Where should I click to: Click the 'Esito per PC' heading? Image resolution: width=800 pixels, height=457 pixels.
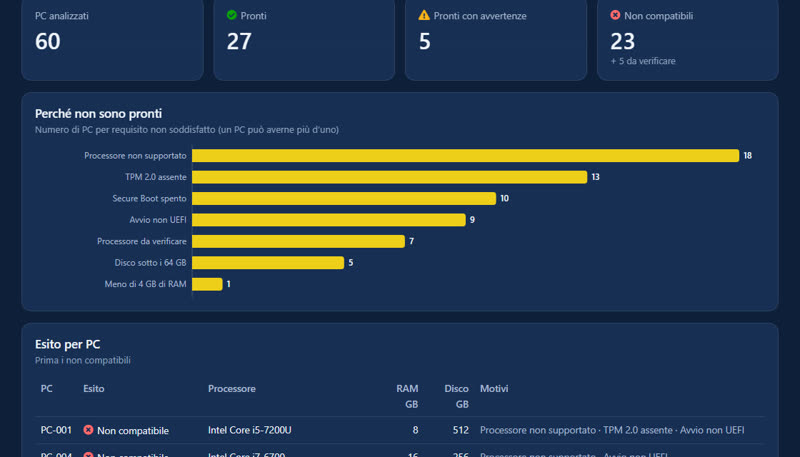[x=67, y=344]
